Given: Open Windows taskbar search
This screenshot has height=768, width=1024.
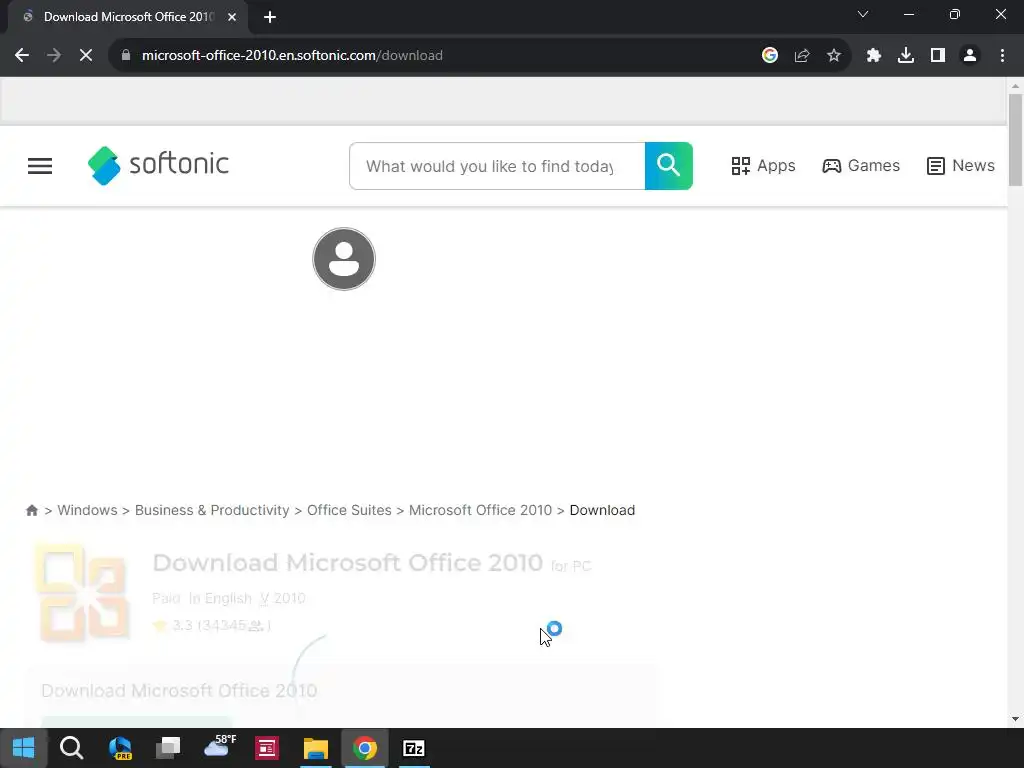Looking at the screenshot, I should click(x=71, y=748).
